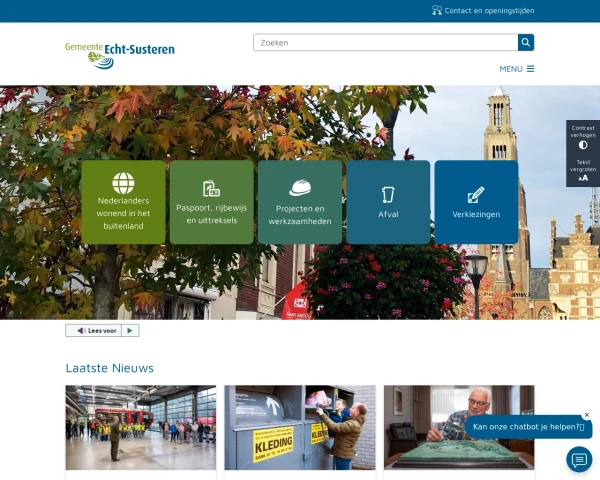
Task: Click Kan onze chatbot je helpen bubble
Action: [x=528, y=427]
